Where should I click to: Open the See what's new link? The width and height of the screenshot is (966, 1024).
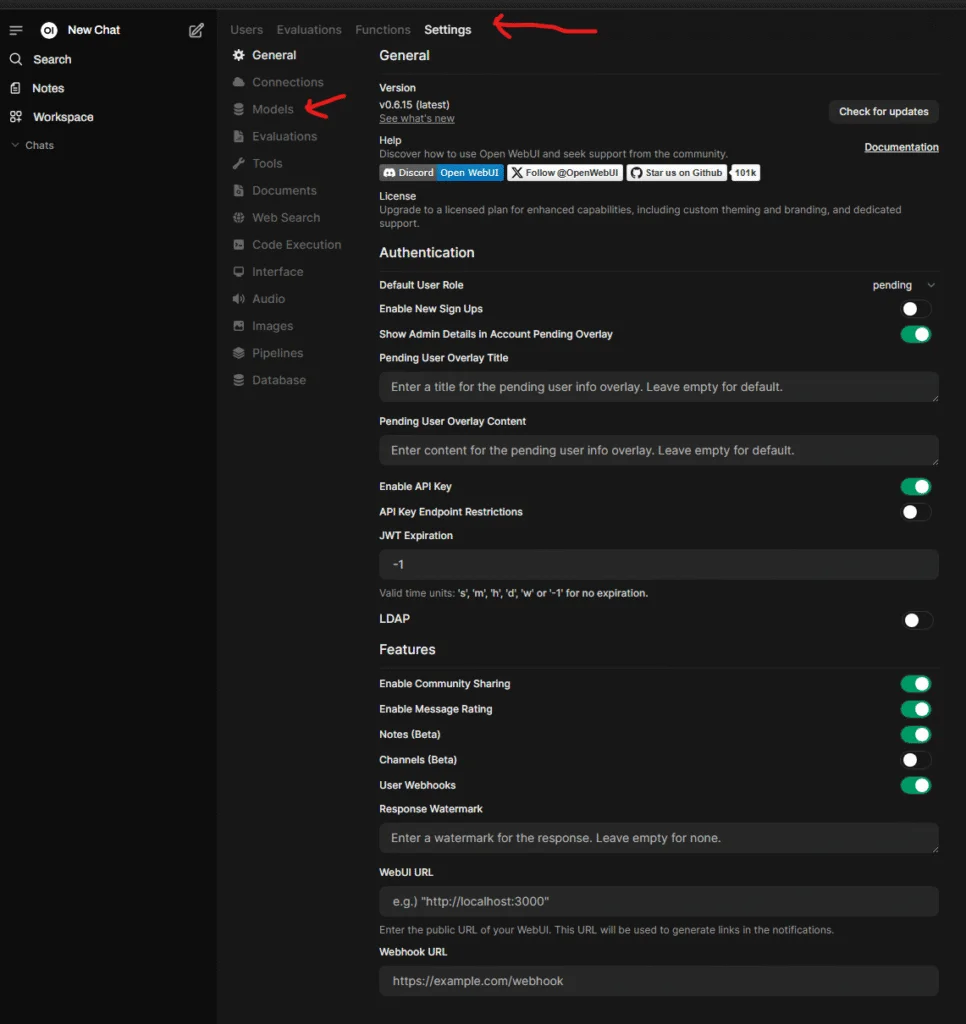(417, 119)
